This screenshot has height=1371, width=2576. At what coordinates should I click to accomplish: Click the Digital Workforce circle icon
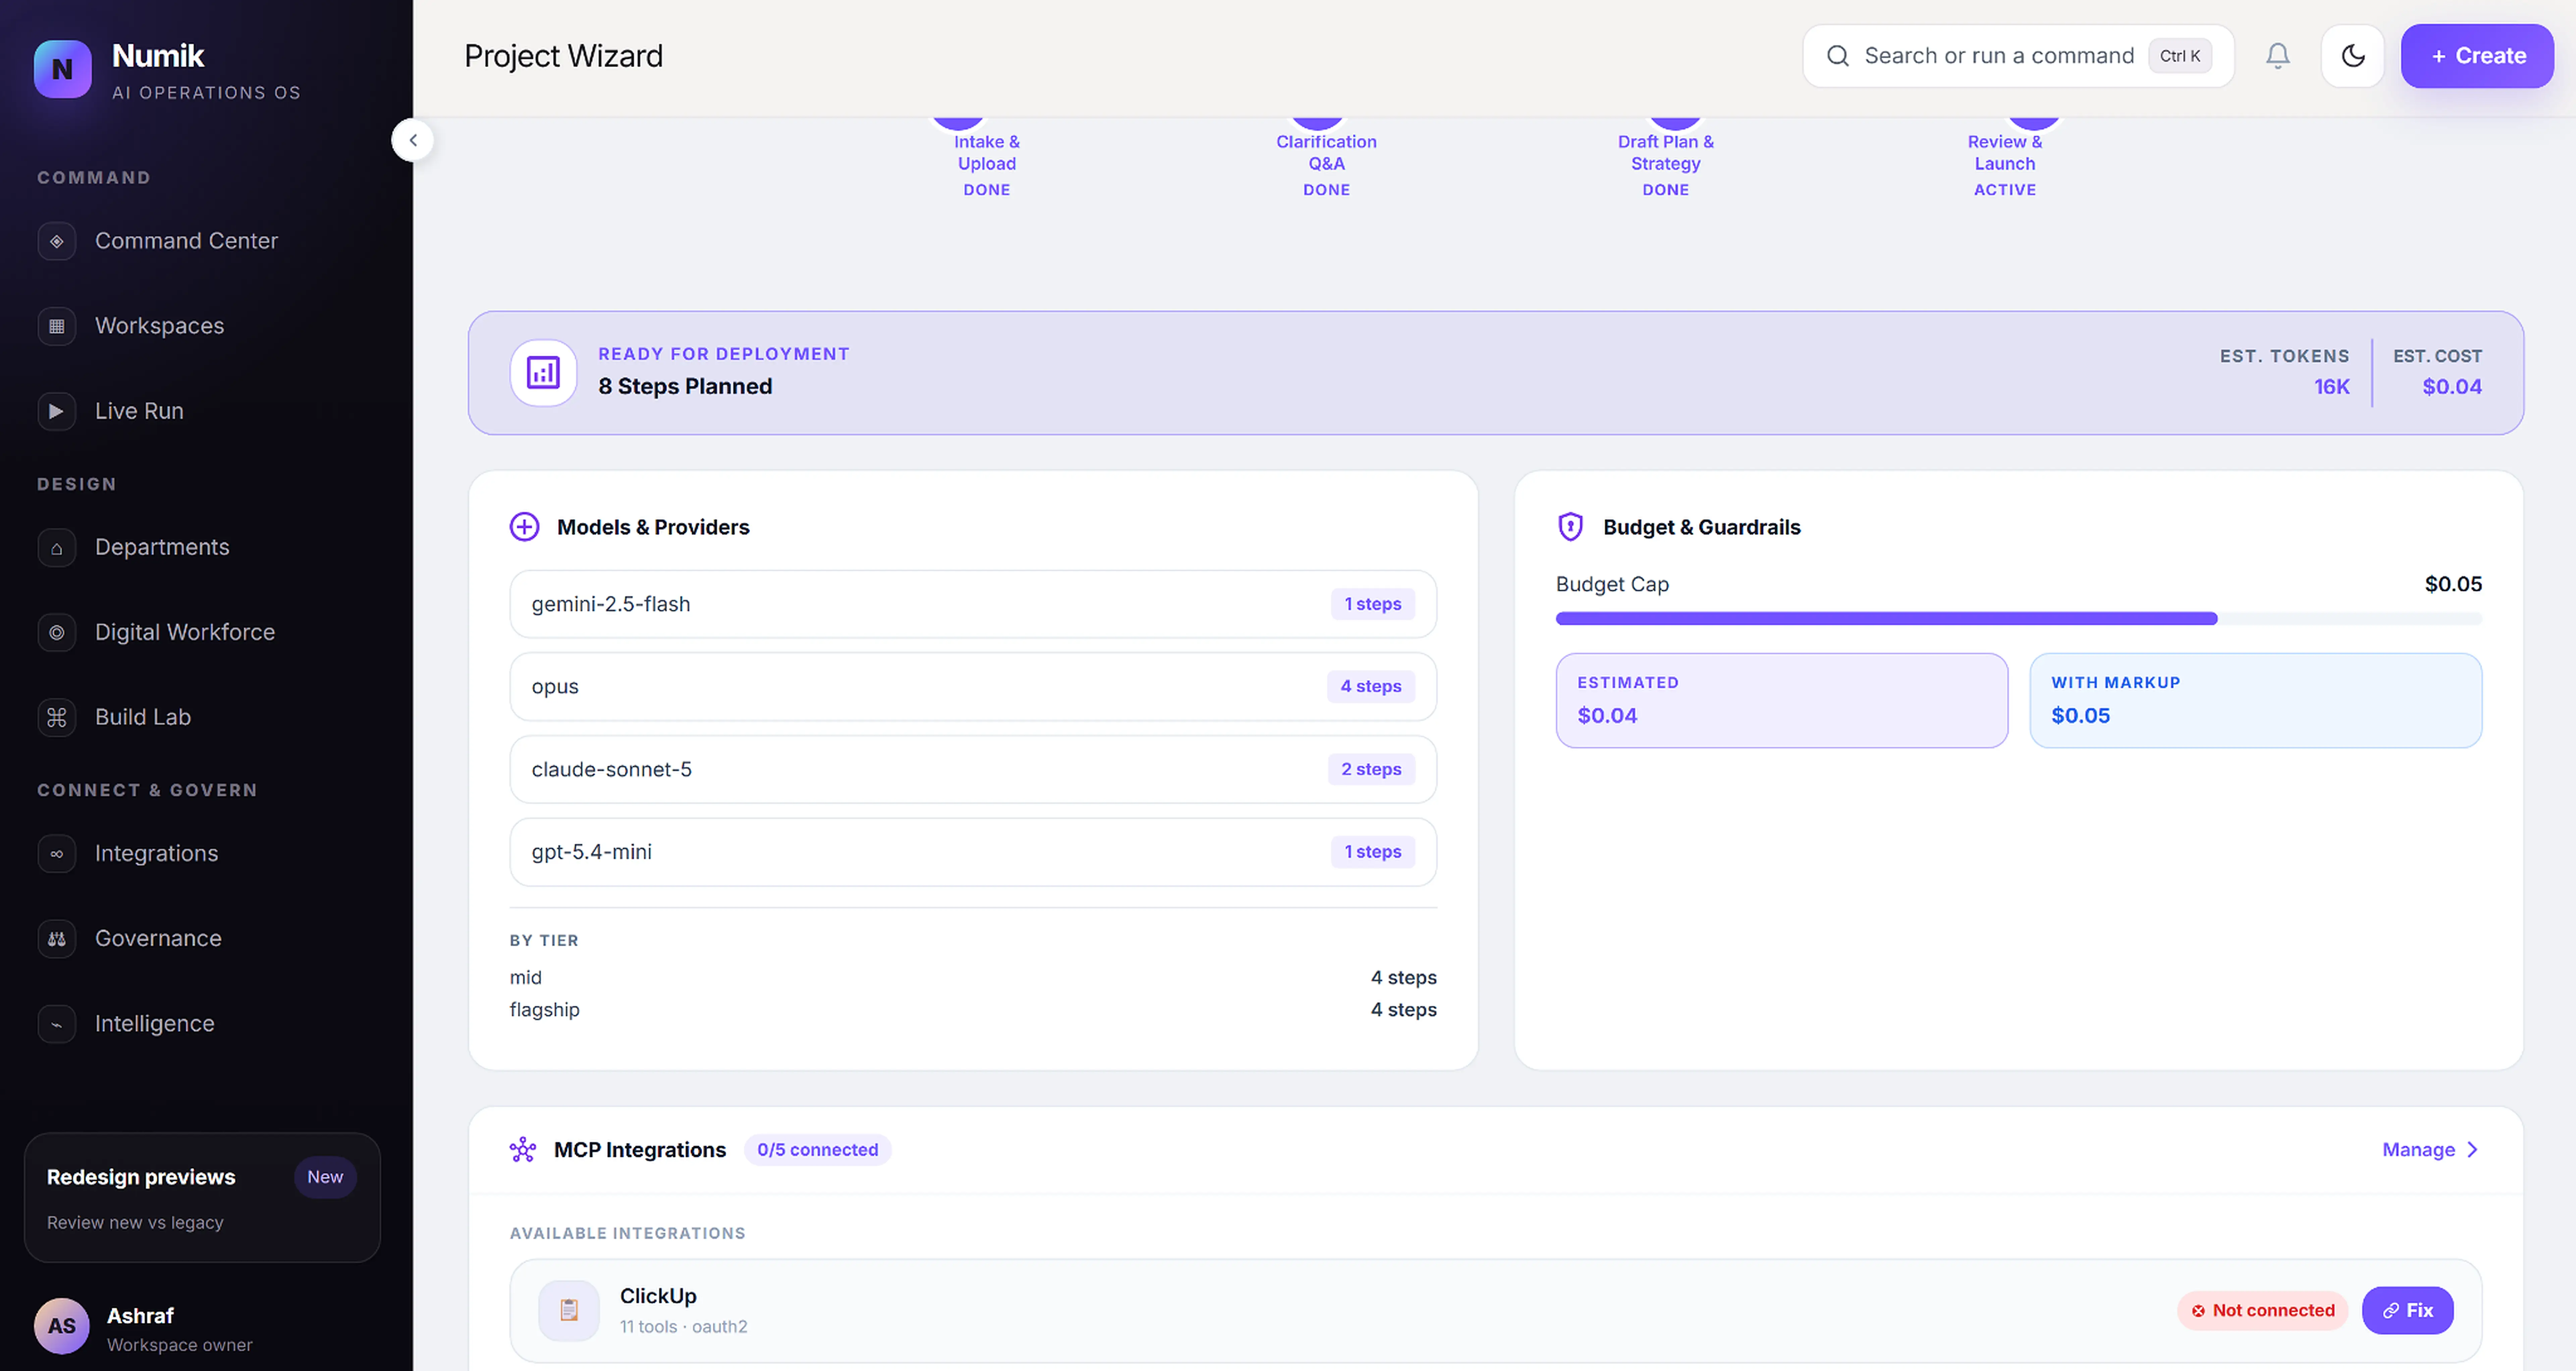coord(57,632)
